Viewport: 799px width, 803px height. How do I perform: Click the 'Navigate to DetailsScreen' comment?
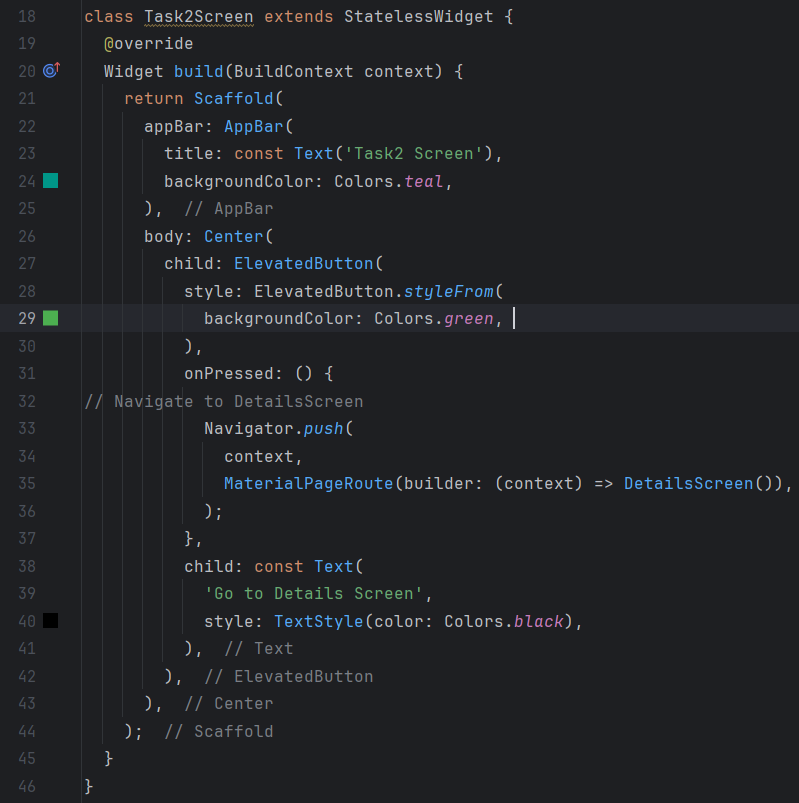tap(224, 402)
